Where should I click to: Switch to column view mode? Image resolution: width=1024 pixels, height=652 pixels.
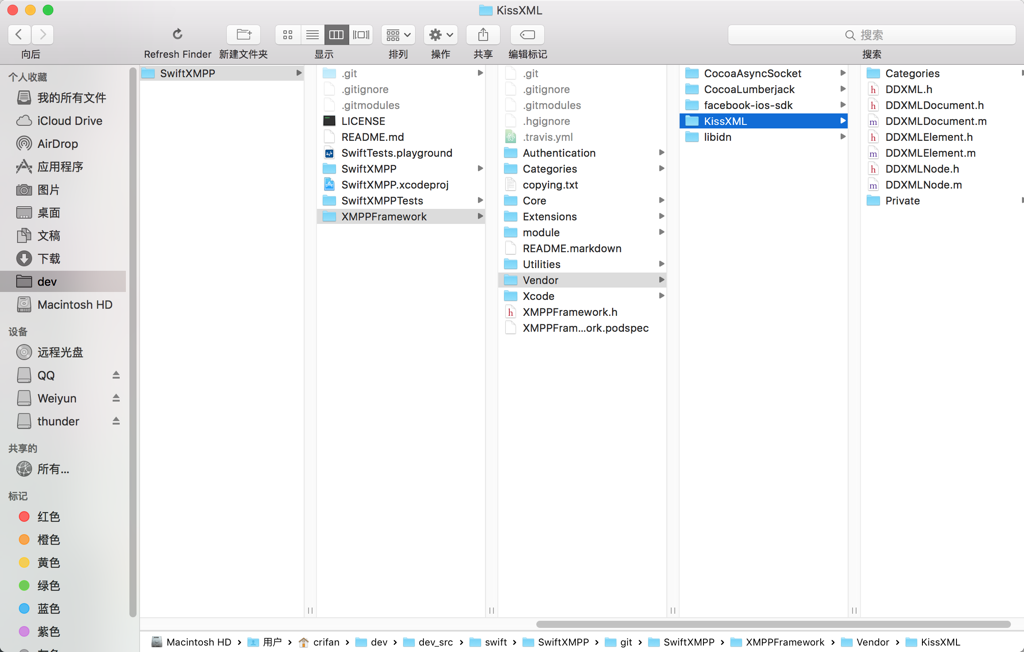tap(336, 35)
